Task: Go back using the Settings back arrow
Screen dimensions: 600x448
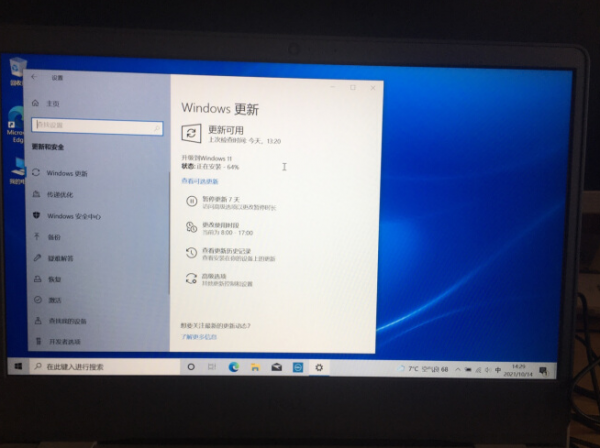Action: (x=34, y=77)
